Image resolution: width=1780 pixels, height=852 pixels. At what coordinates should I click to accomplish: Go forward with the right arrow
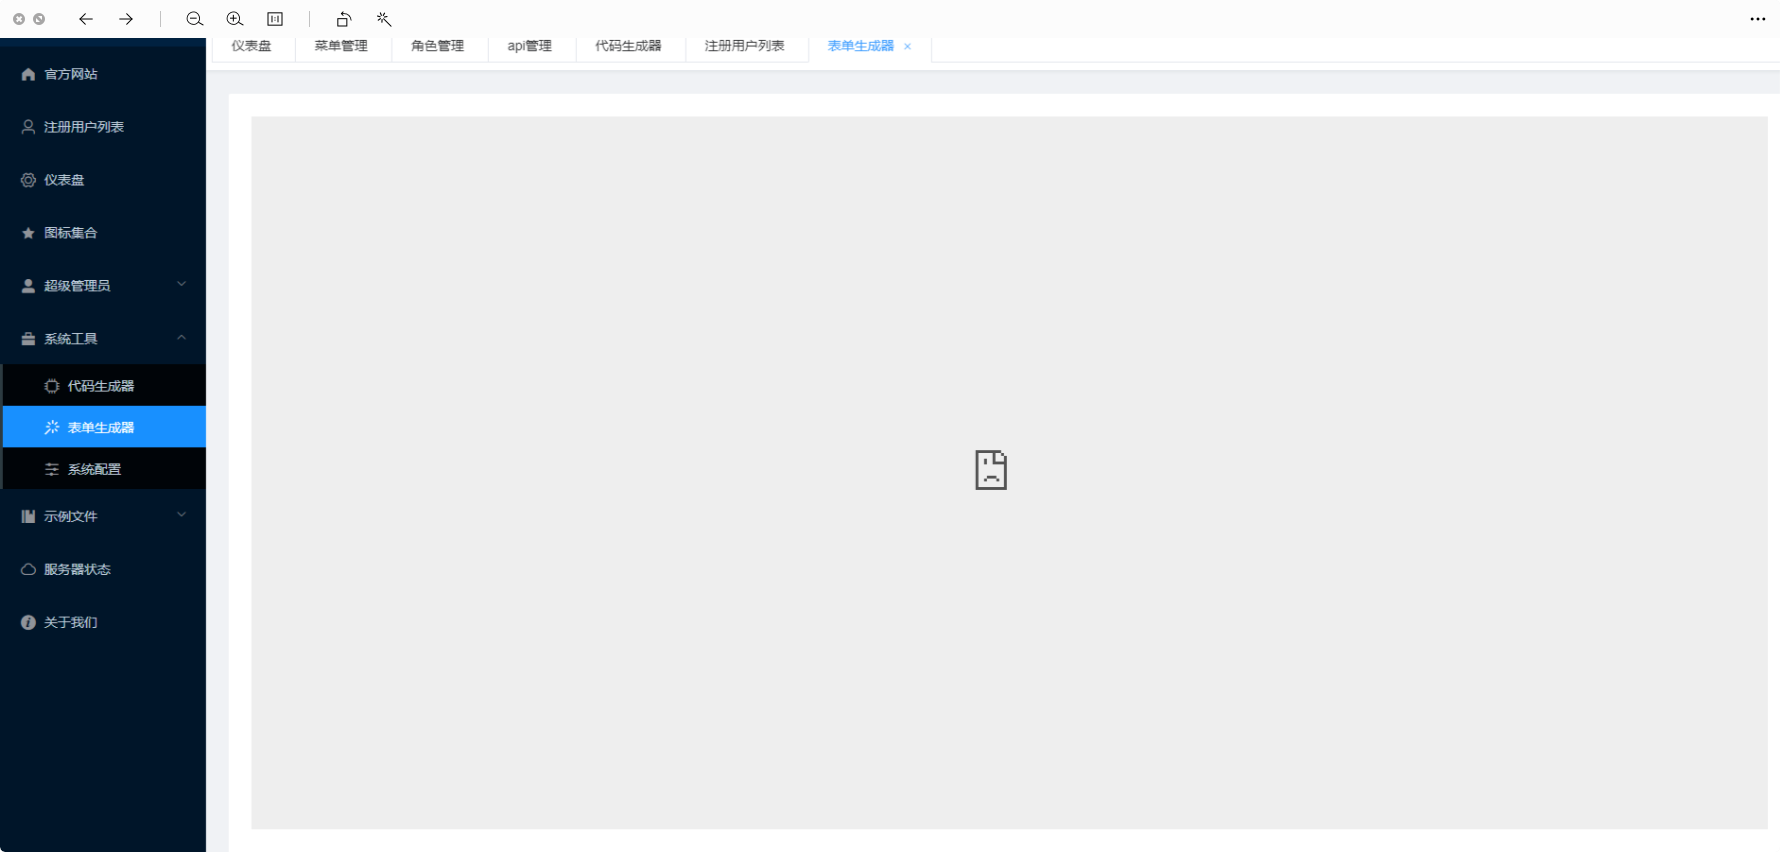pyautogui.click(x=126, y=19)
